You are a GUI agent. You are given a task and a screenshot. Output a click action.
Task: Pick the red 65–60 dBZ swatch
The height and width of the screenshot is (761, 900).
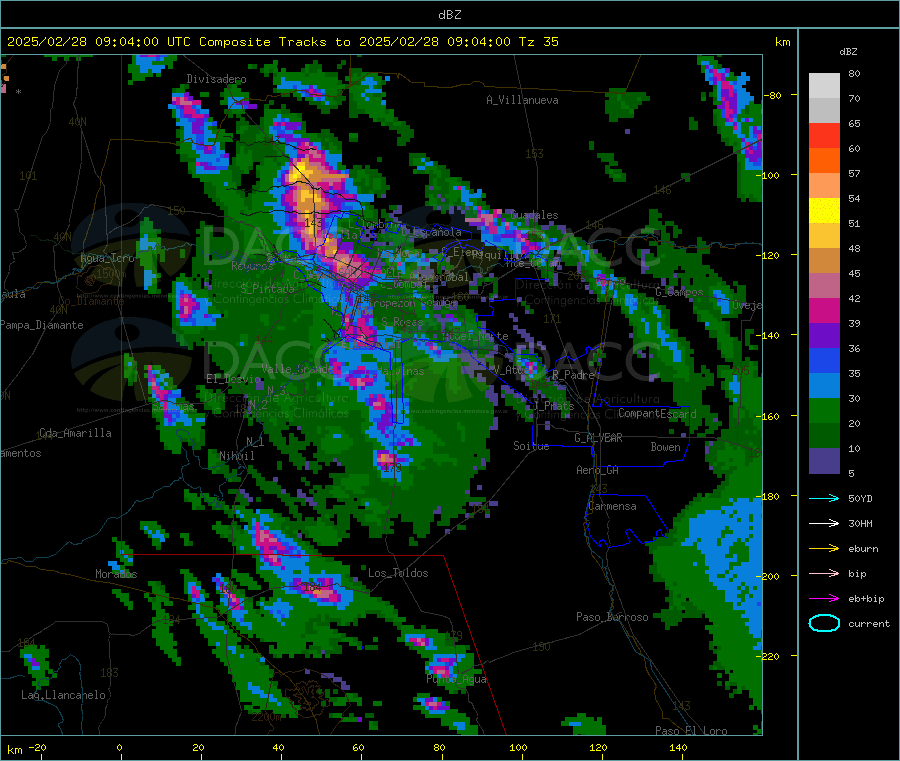(824, 135)
